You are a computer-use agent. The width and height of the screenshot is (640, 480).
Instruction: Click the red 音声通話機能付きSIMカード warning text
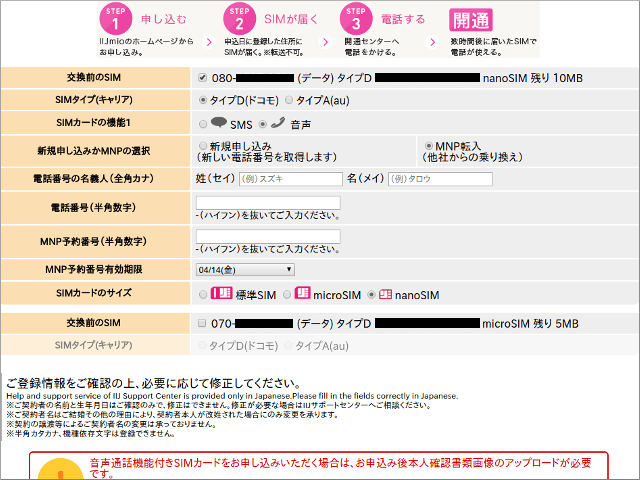[x=340, y=468]
